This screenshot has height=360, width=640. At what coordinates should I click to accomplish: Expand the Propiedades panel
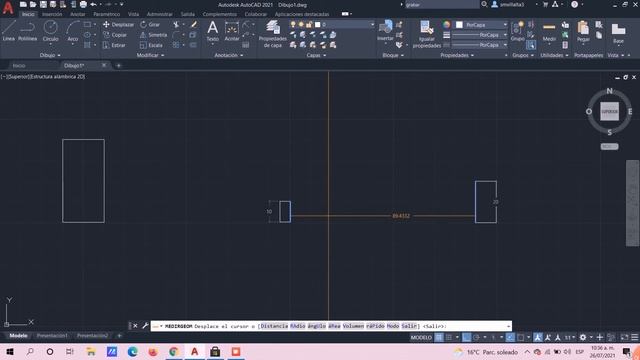457,55
